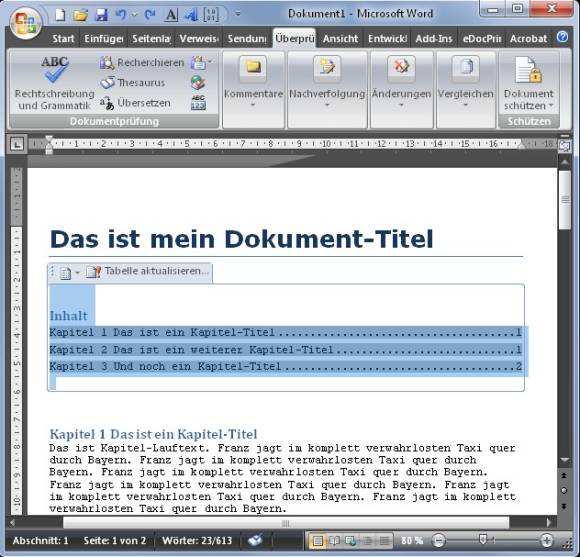The width and height of the screenshot is (580, 557).
Task: Click the Wörter: 23/613 status indicator
Action: pyautogui.click(x=197, y=541)
